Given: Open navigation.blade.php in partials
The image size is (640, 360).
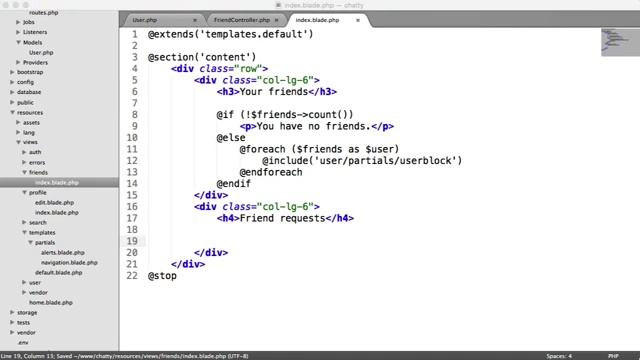Looking at the screenshot, I should tap(69, 262).
